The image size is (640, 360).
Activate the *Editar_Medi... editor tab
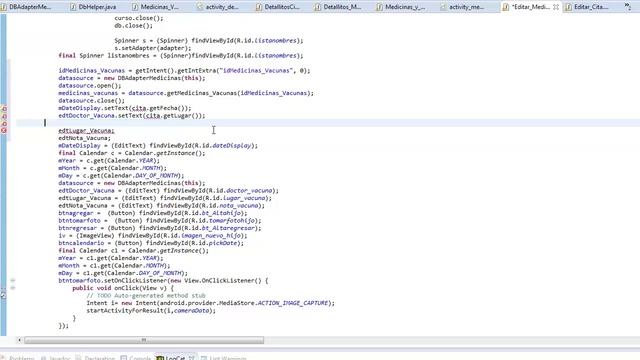point(531,7)
